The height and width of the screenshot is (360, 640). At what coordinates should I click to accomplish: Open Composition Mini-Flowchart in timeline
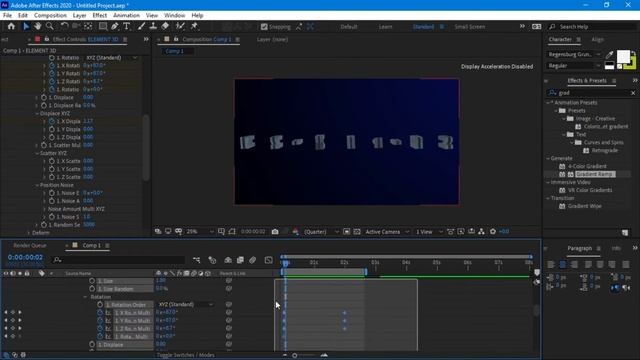click(x=197, y=260)
